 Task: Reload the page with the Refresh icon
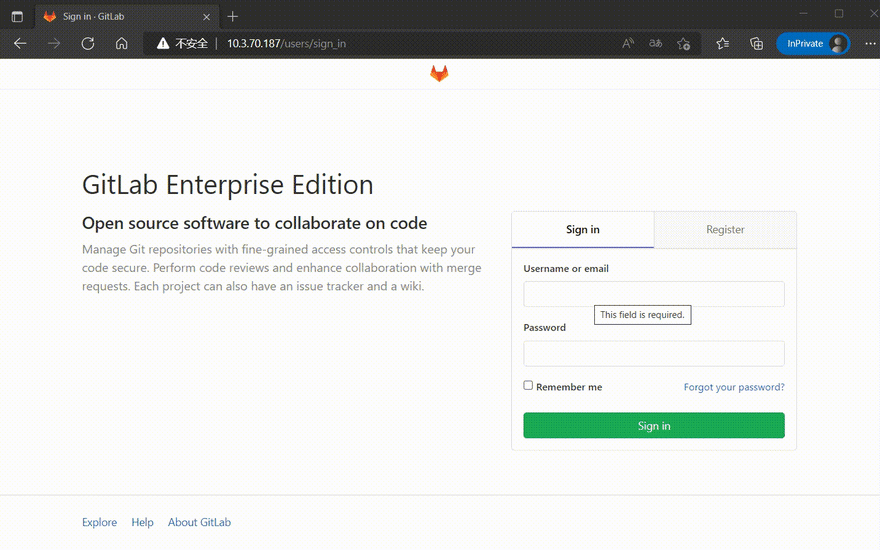(88, 43)
